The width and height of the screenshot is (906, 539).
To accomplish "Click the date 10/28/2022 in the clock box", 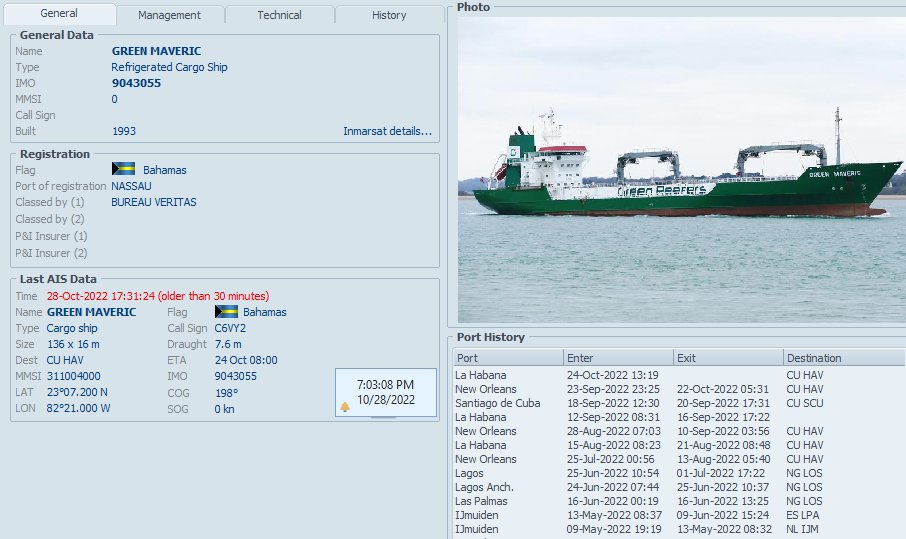I will tap(385, 400).
